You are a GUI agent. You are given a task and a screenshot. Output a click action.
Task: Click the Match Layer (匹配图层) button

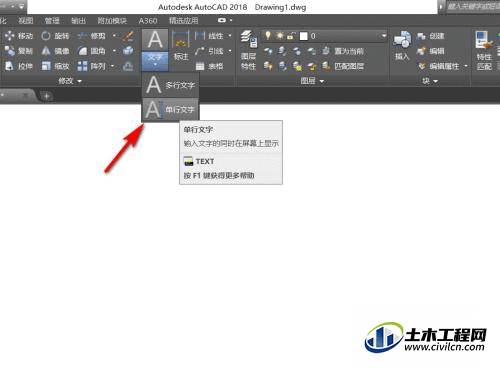click(343, 66)
